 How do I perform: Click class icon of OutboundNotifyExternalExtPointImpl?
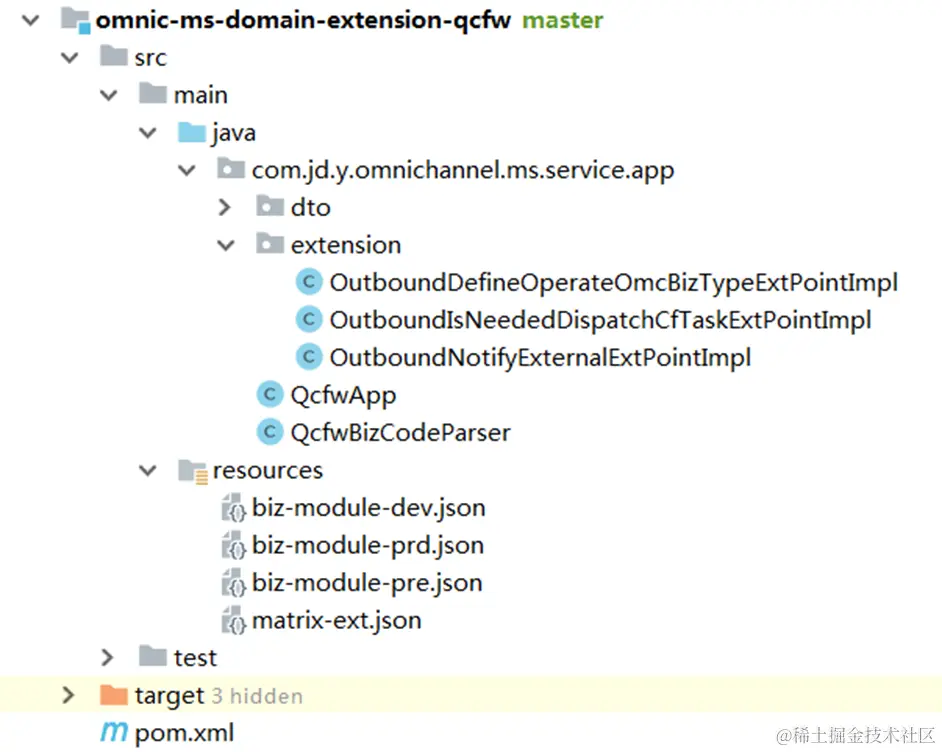pos(309,357)
